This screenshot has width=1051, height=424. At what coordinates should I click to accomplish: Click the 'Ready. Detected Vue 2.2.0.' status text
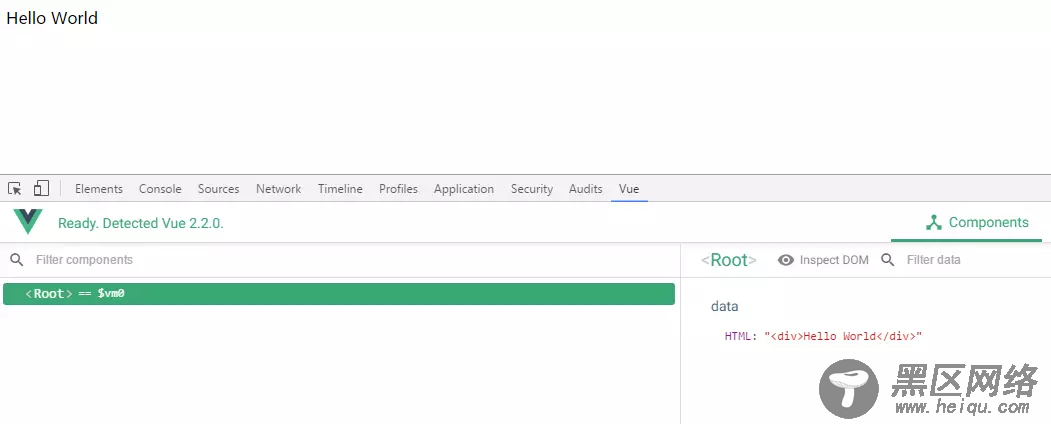(141, 224)
